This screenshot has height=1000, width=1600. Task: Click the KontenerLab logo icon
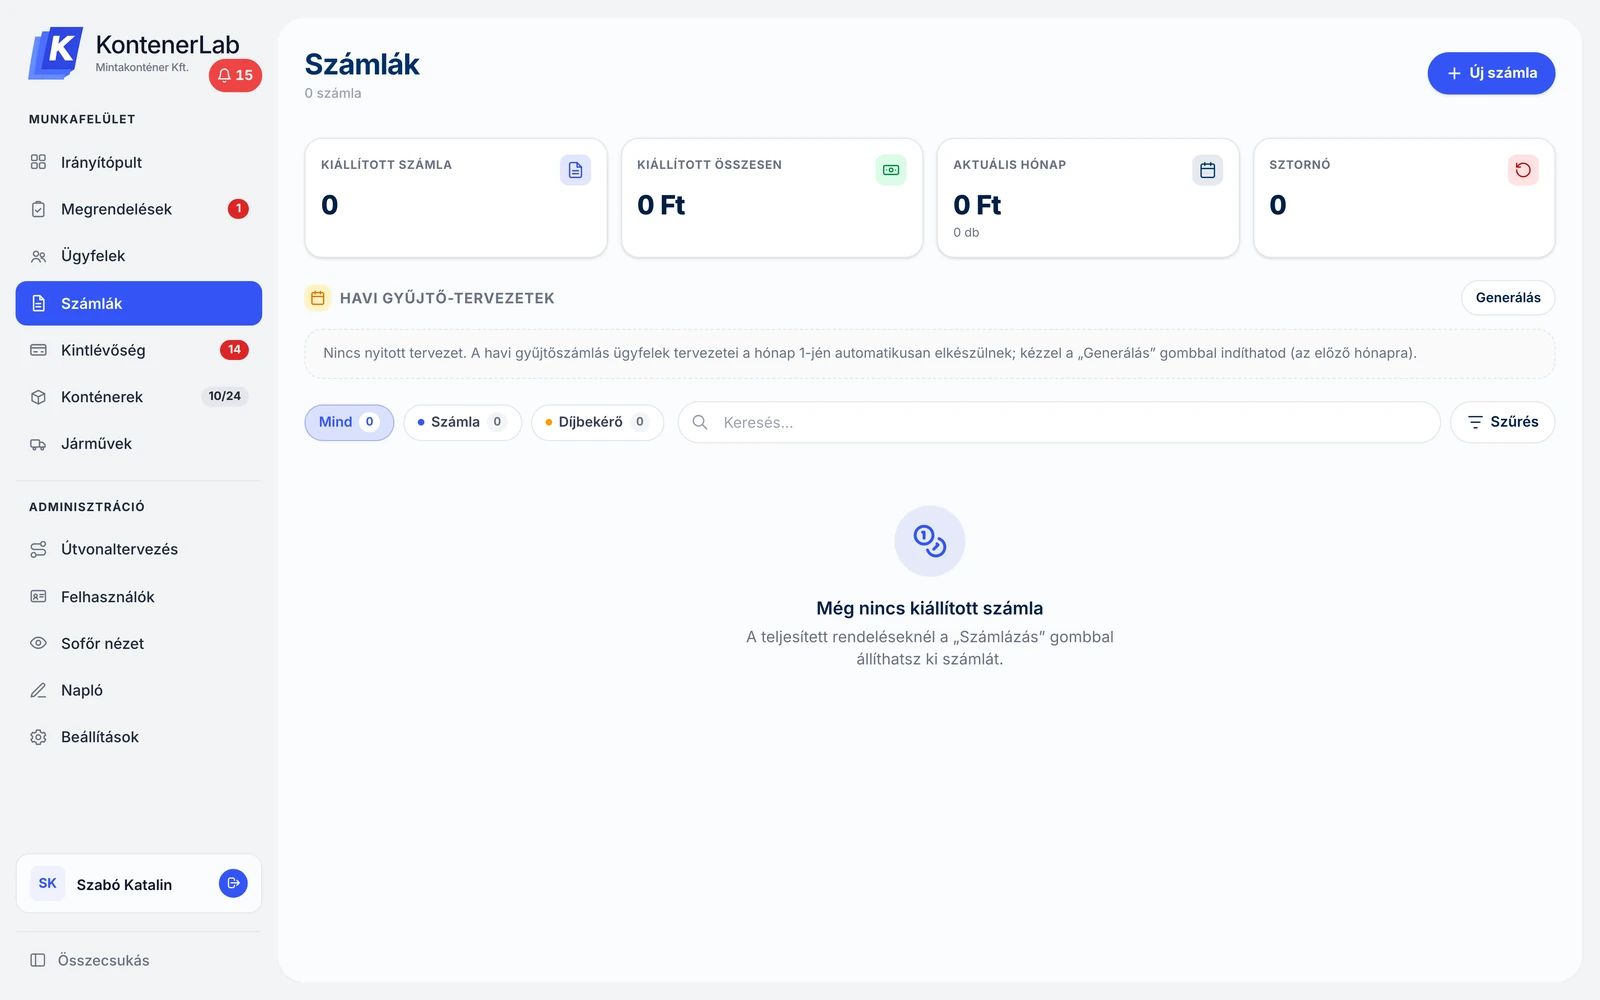coord(56,53)
